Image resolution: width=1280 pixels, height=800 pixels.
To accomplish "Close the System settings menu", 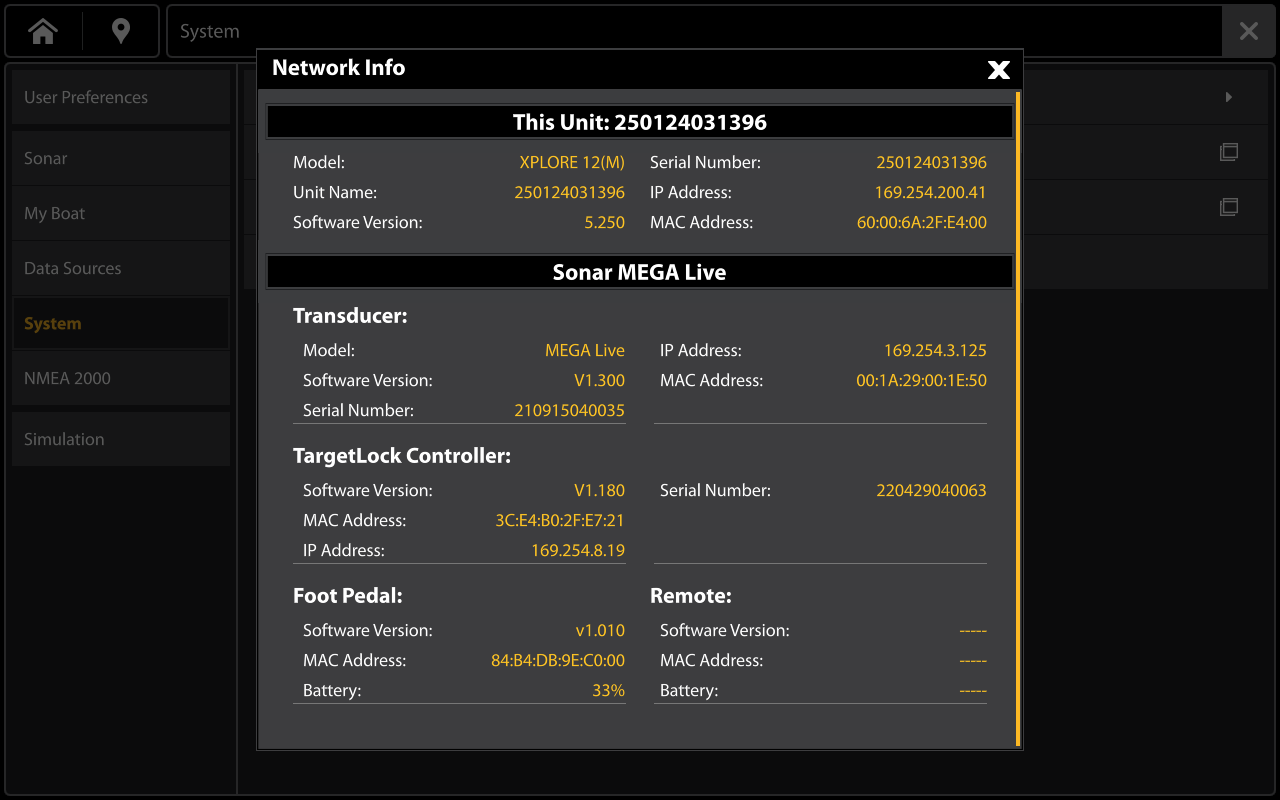I will pos(1248,31).
